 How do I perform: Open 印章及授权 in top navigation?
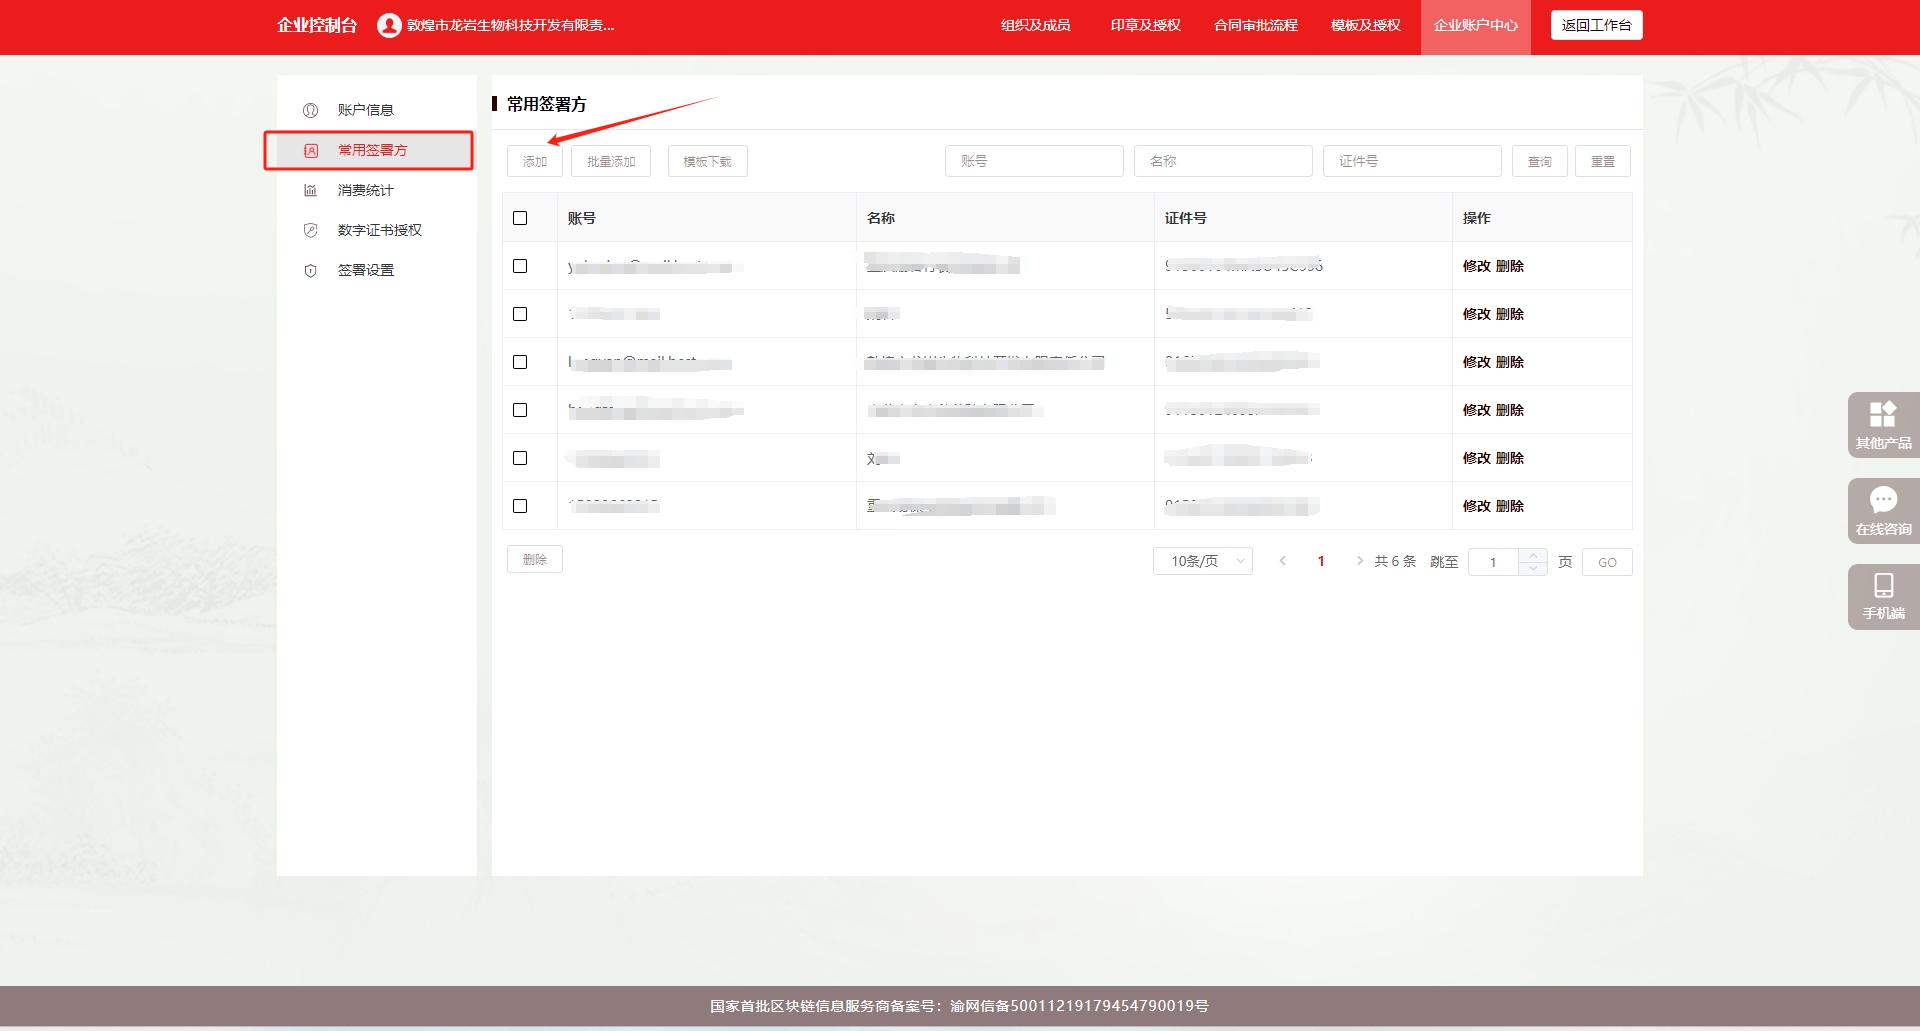pyautogui.click(x=1145, y=25)
